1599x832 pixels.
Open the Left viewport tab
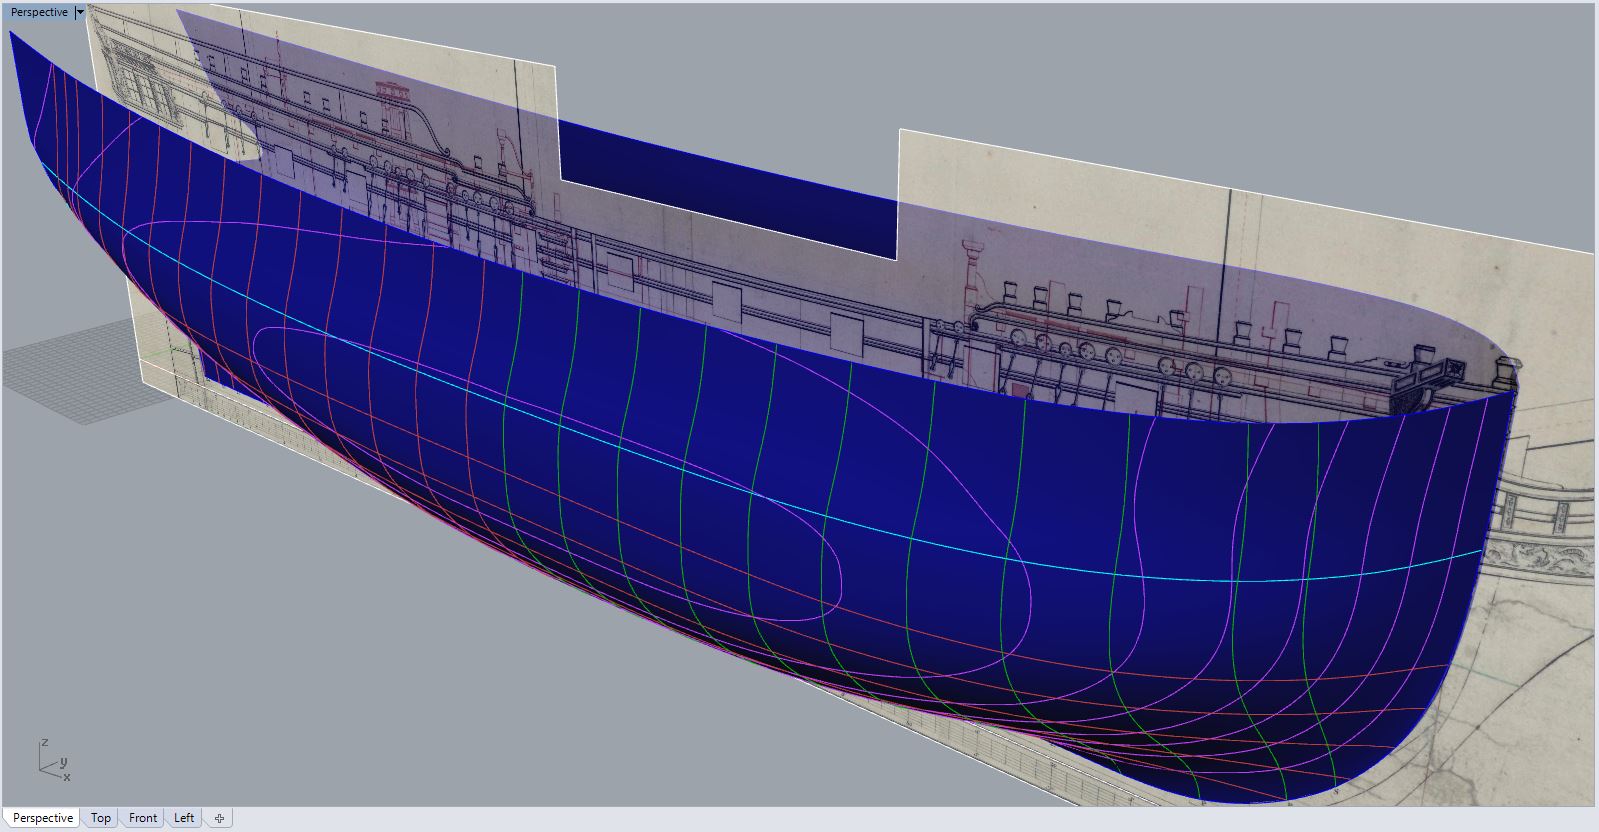pyautogui.click(x=184, y=817)
